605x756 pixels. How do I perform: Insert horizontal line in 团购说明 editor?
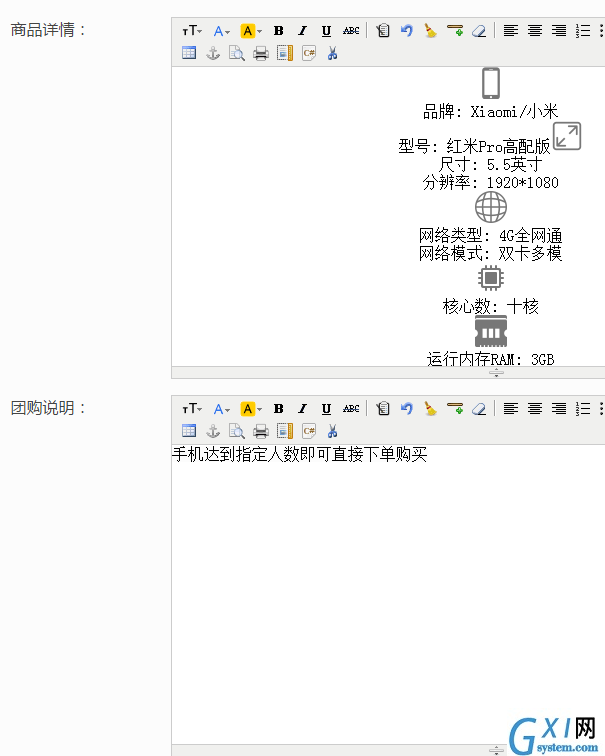[x=455, y=409]
